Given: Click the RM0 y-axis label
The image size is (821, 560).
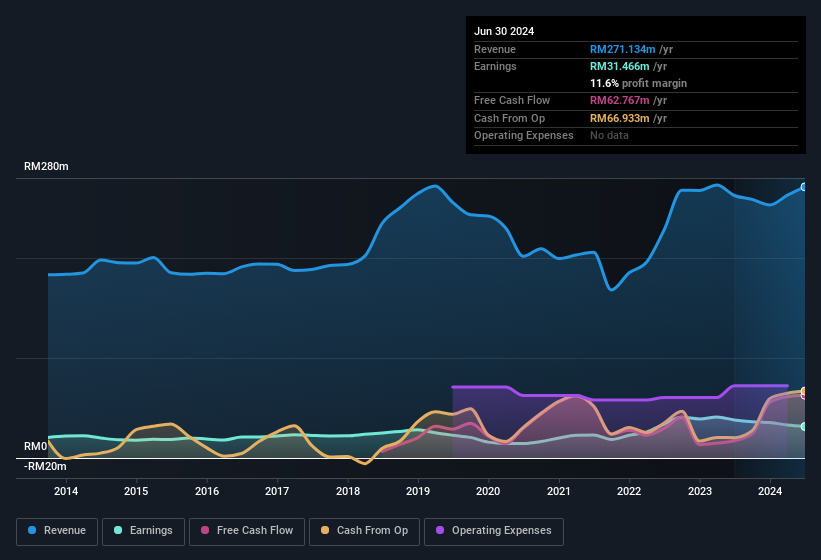Looking at the screenshot, I should [36, 446].
